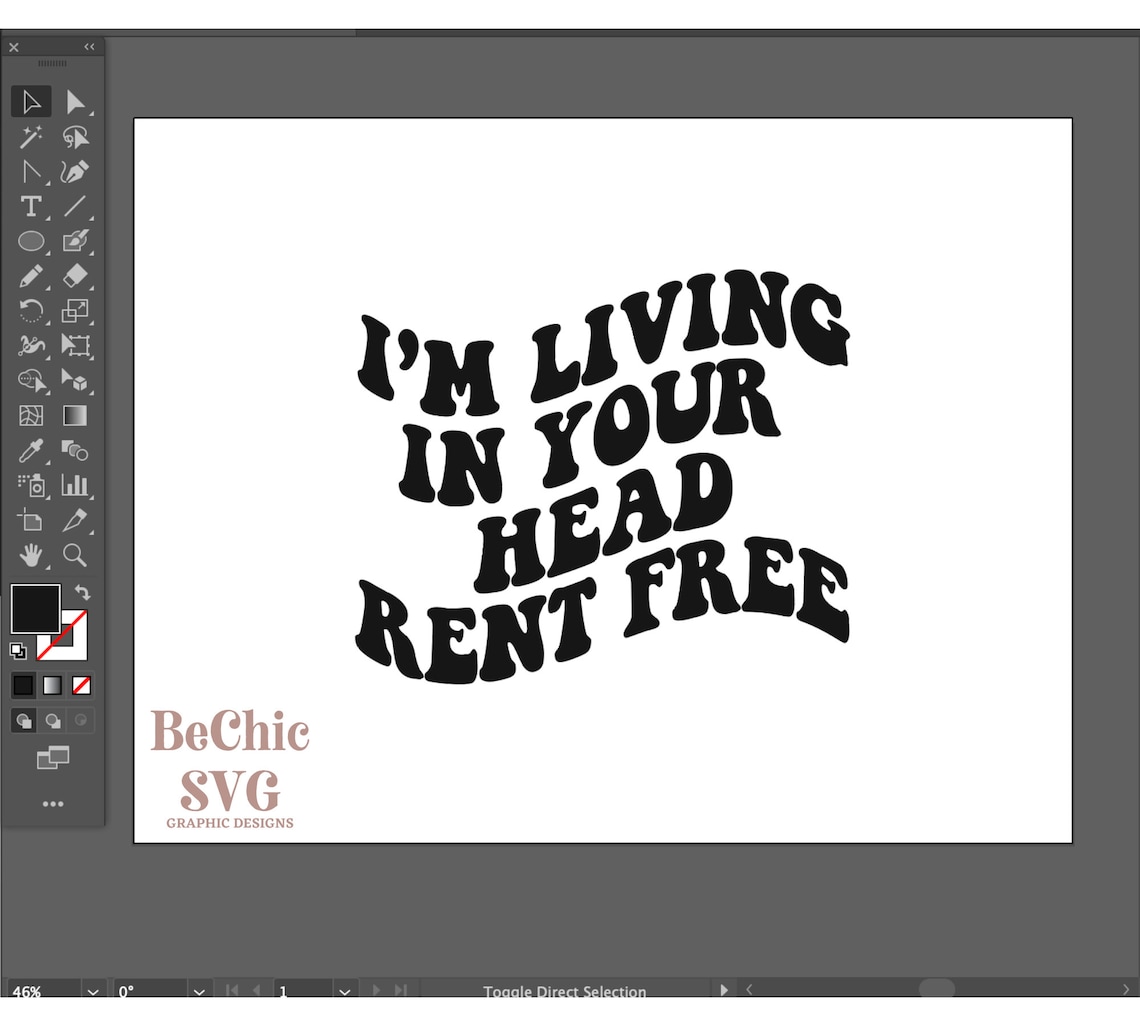
Task: Choose the Ellipse tool
Action: [31, 241]
